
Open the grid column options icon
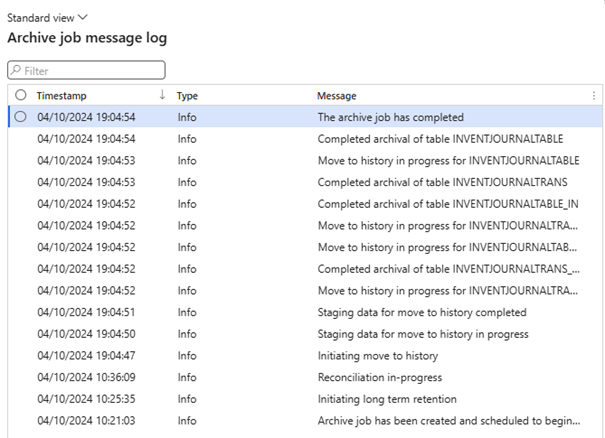pos(593,96)
